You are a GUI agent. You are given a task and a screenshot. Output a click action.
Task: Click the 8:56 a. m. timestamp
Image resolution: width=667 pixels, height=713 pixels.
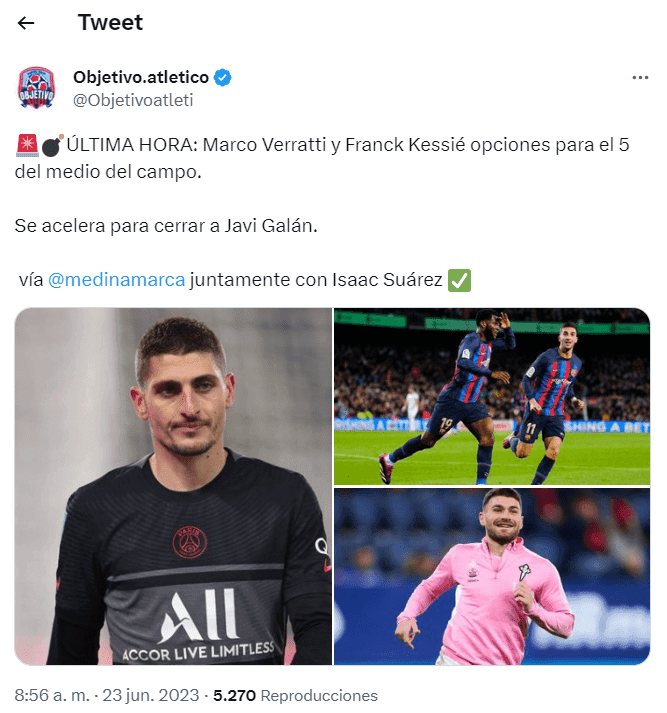[x=52, y=695]
